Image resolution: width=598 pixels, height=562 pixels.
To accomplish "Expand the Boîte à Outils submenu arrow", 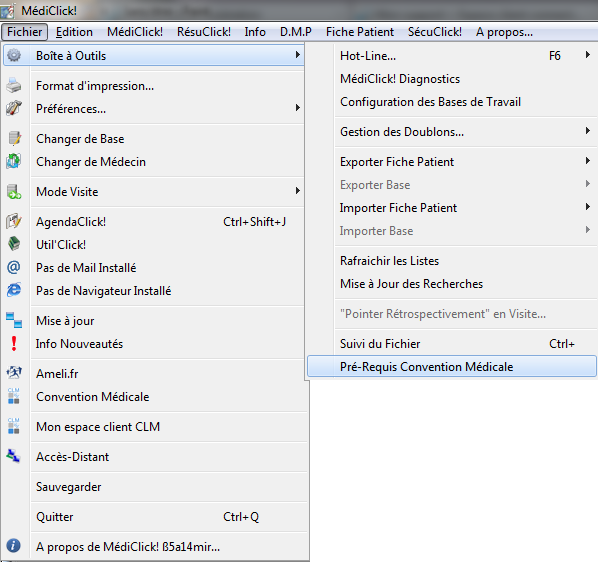I will [x=298, y=55].
